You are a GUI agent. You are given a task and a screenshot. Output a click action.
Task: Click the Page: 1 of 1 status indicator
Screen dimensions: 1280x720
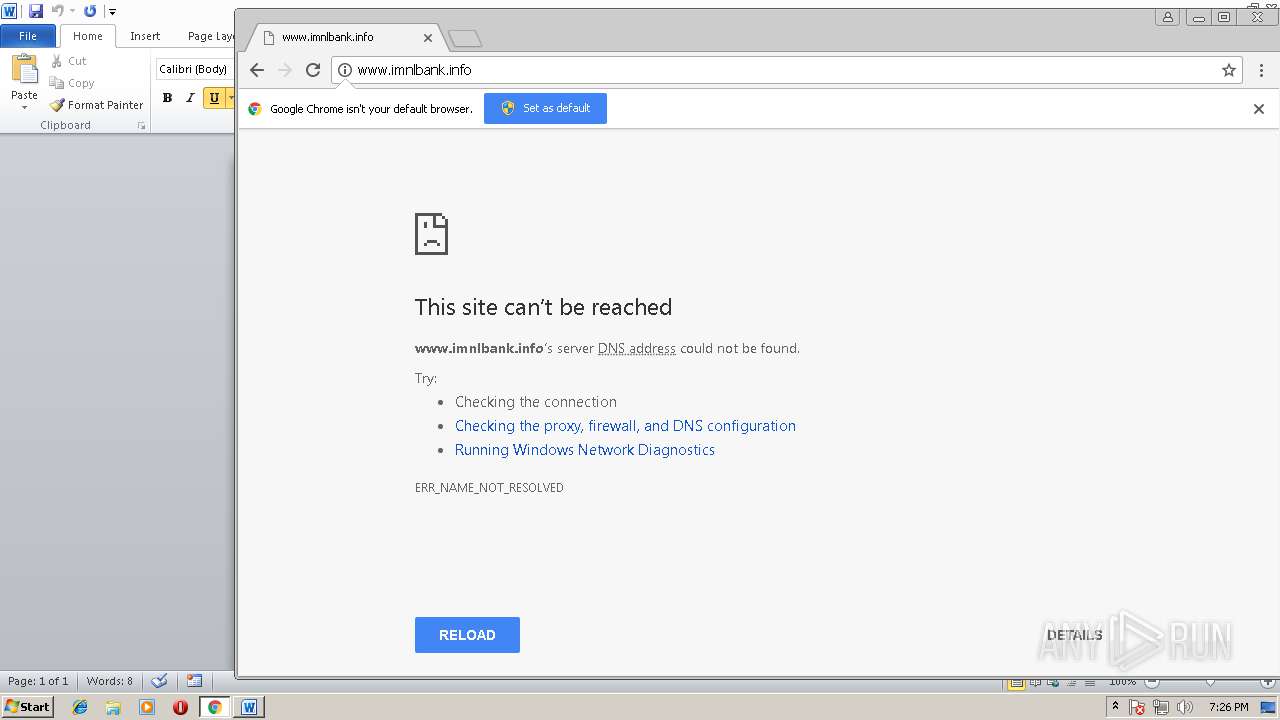[38, 681]
